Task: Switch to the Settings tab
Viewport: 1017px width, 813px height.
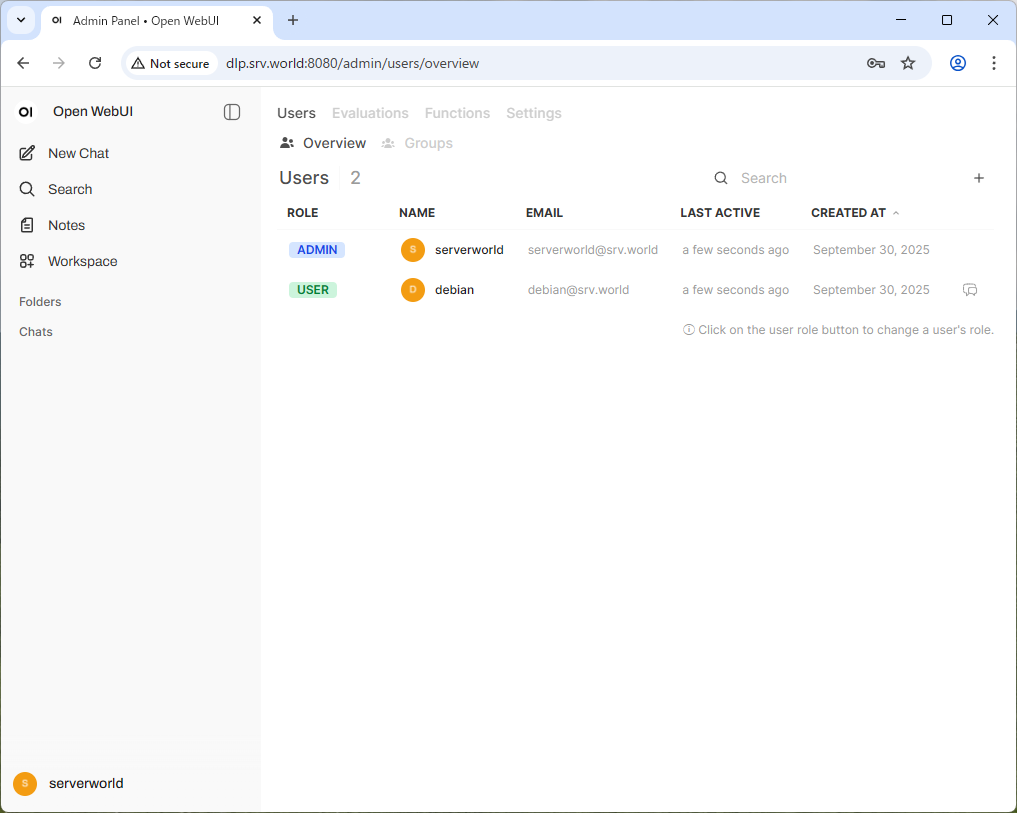Action: [533, 113]
